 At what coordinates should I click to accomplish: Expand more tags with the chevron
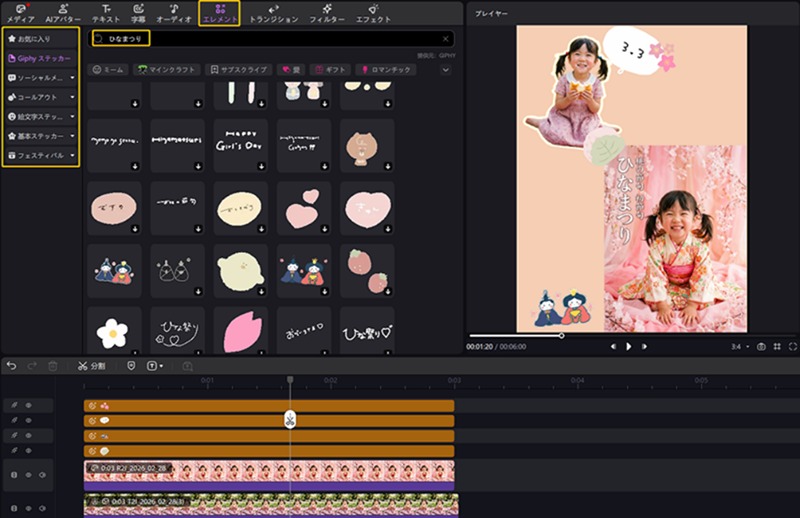(x=446, y=70)
